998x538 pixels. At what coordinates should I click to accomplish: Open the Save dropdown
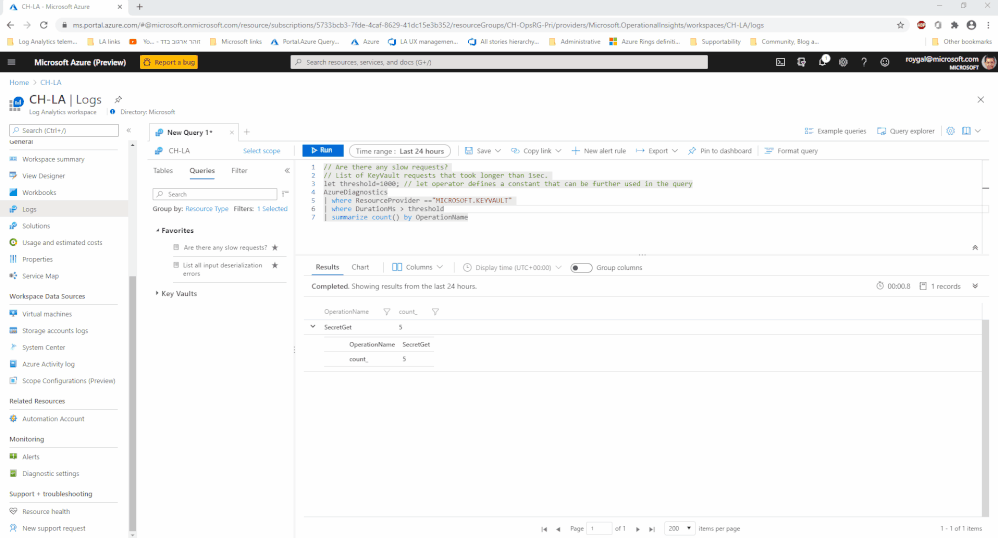tap(483, 151)
